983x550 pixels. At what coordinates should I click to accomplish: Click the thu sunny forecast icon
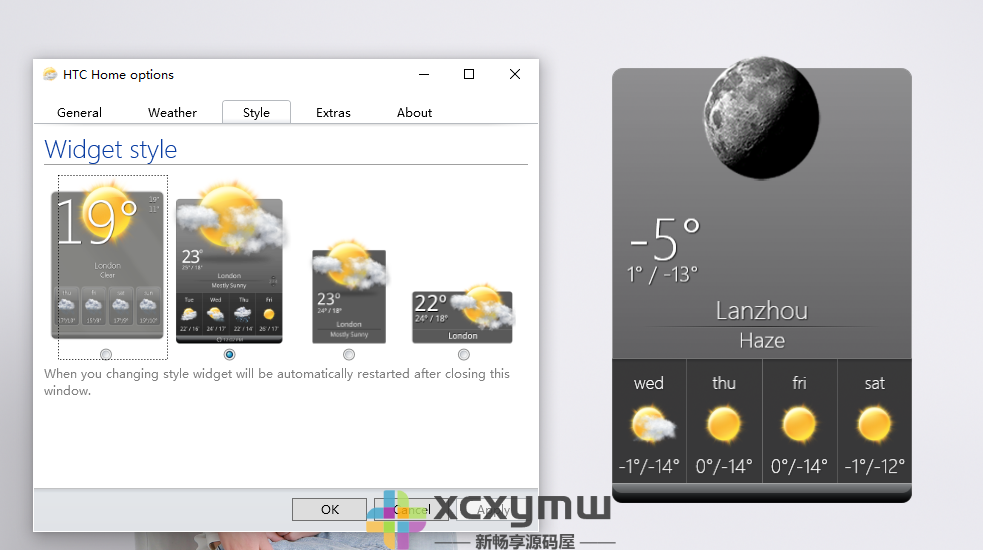pos(723,424)
